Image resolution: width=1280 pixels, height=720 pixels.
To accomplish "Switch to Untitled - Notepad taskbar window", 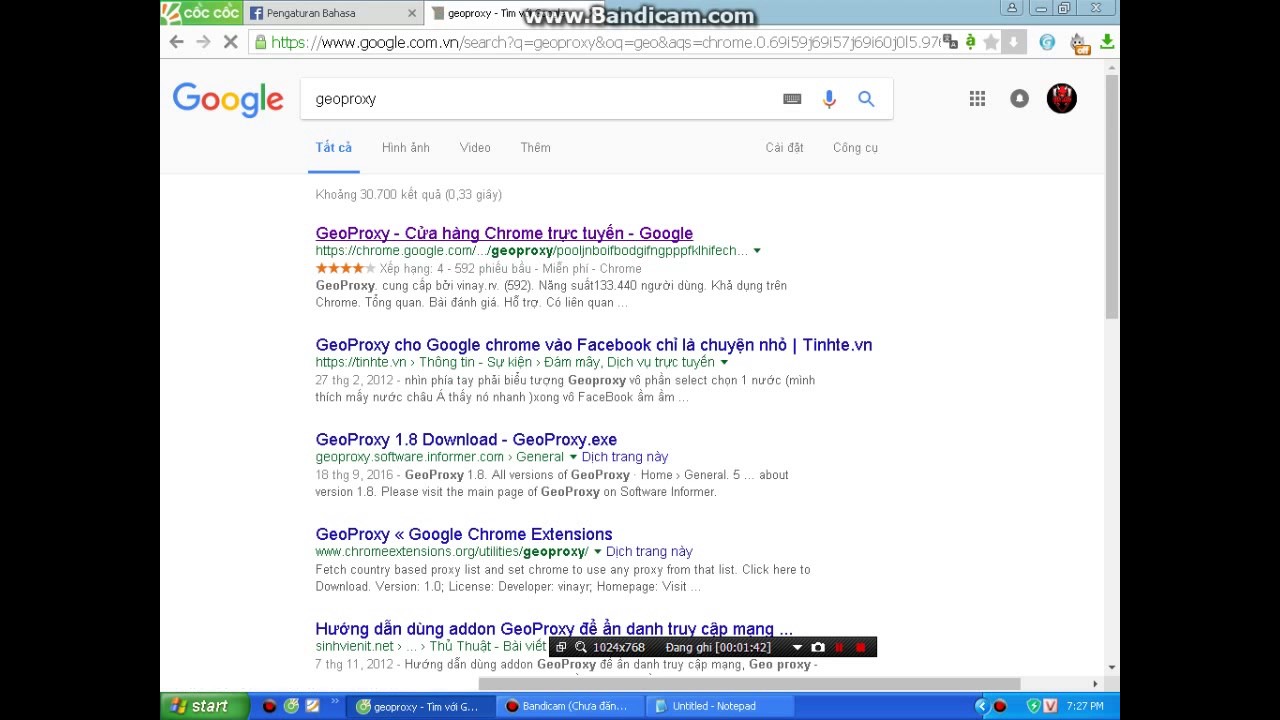I will 718,706.
